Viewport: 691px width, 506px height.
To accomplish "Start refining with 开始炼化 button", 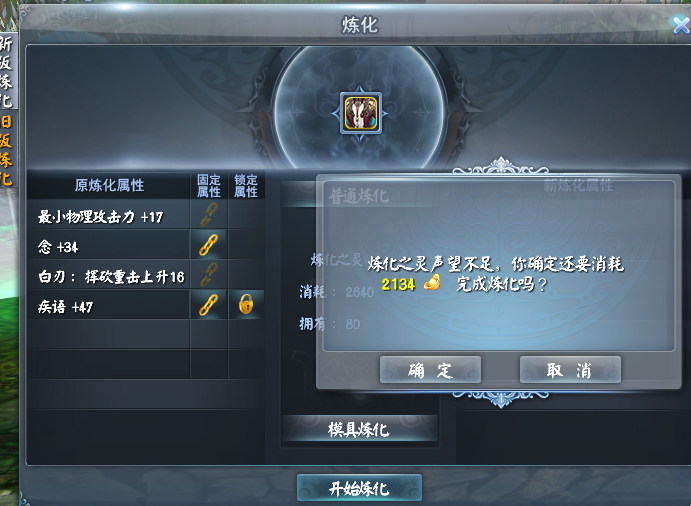I will tap(359, 488).
